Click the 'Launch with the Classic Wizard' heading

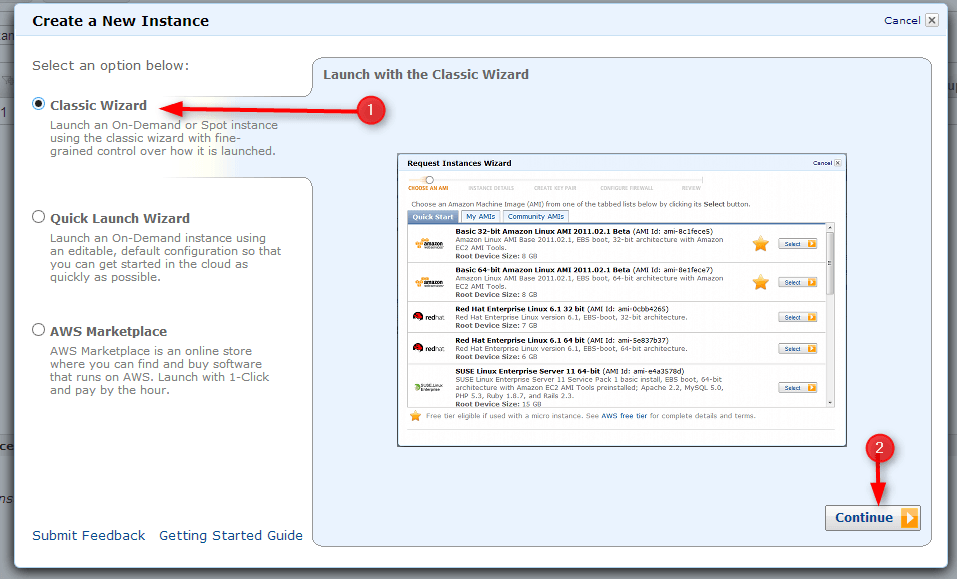coord(425,74)
